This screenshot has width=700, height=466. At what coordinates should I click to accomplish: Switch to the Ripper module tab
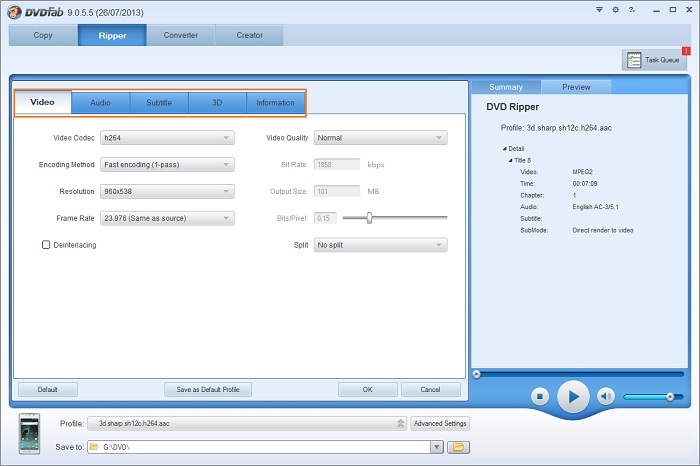point(112,35)
